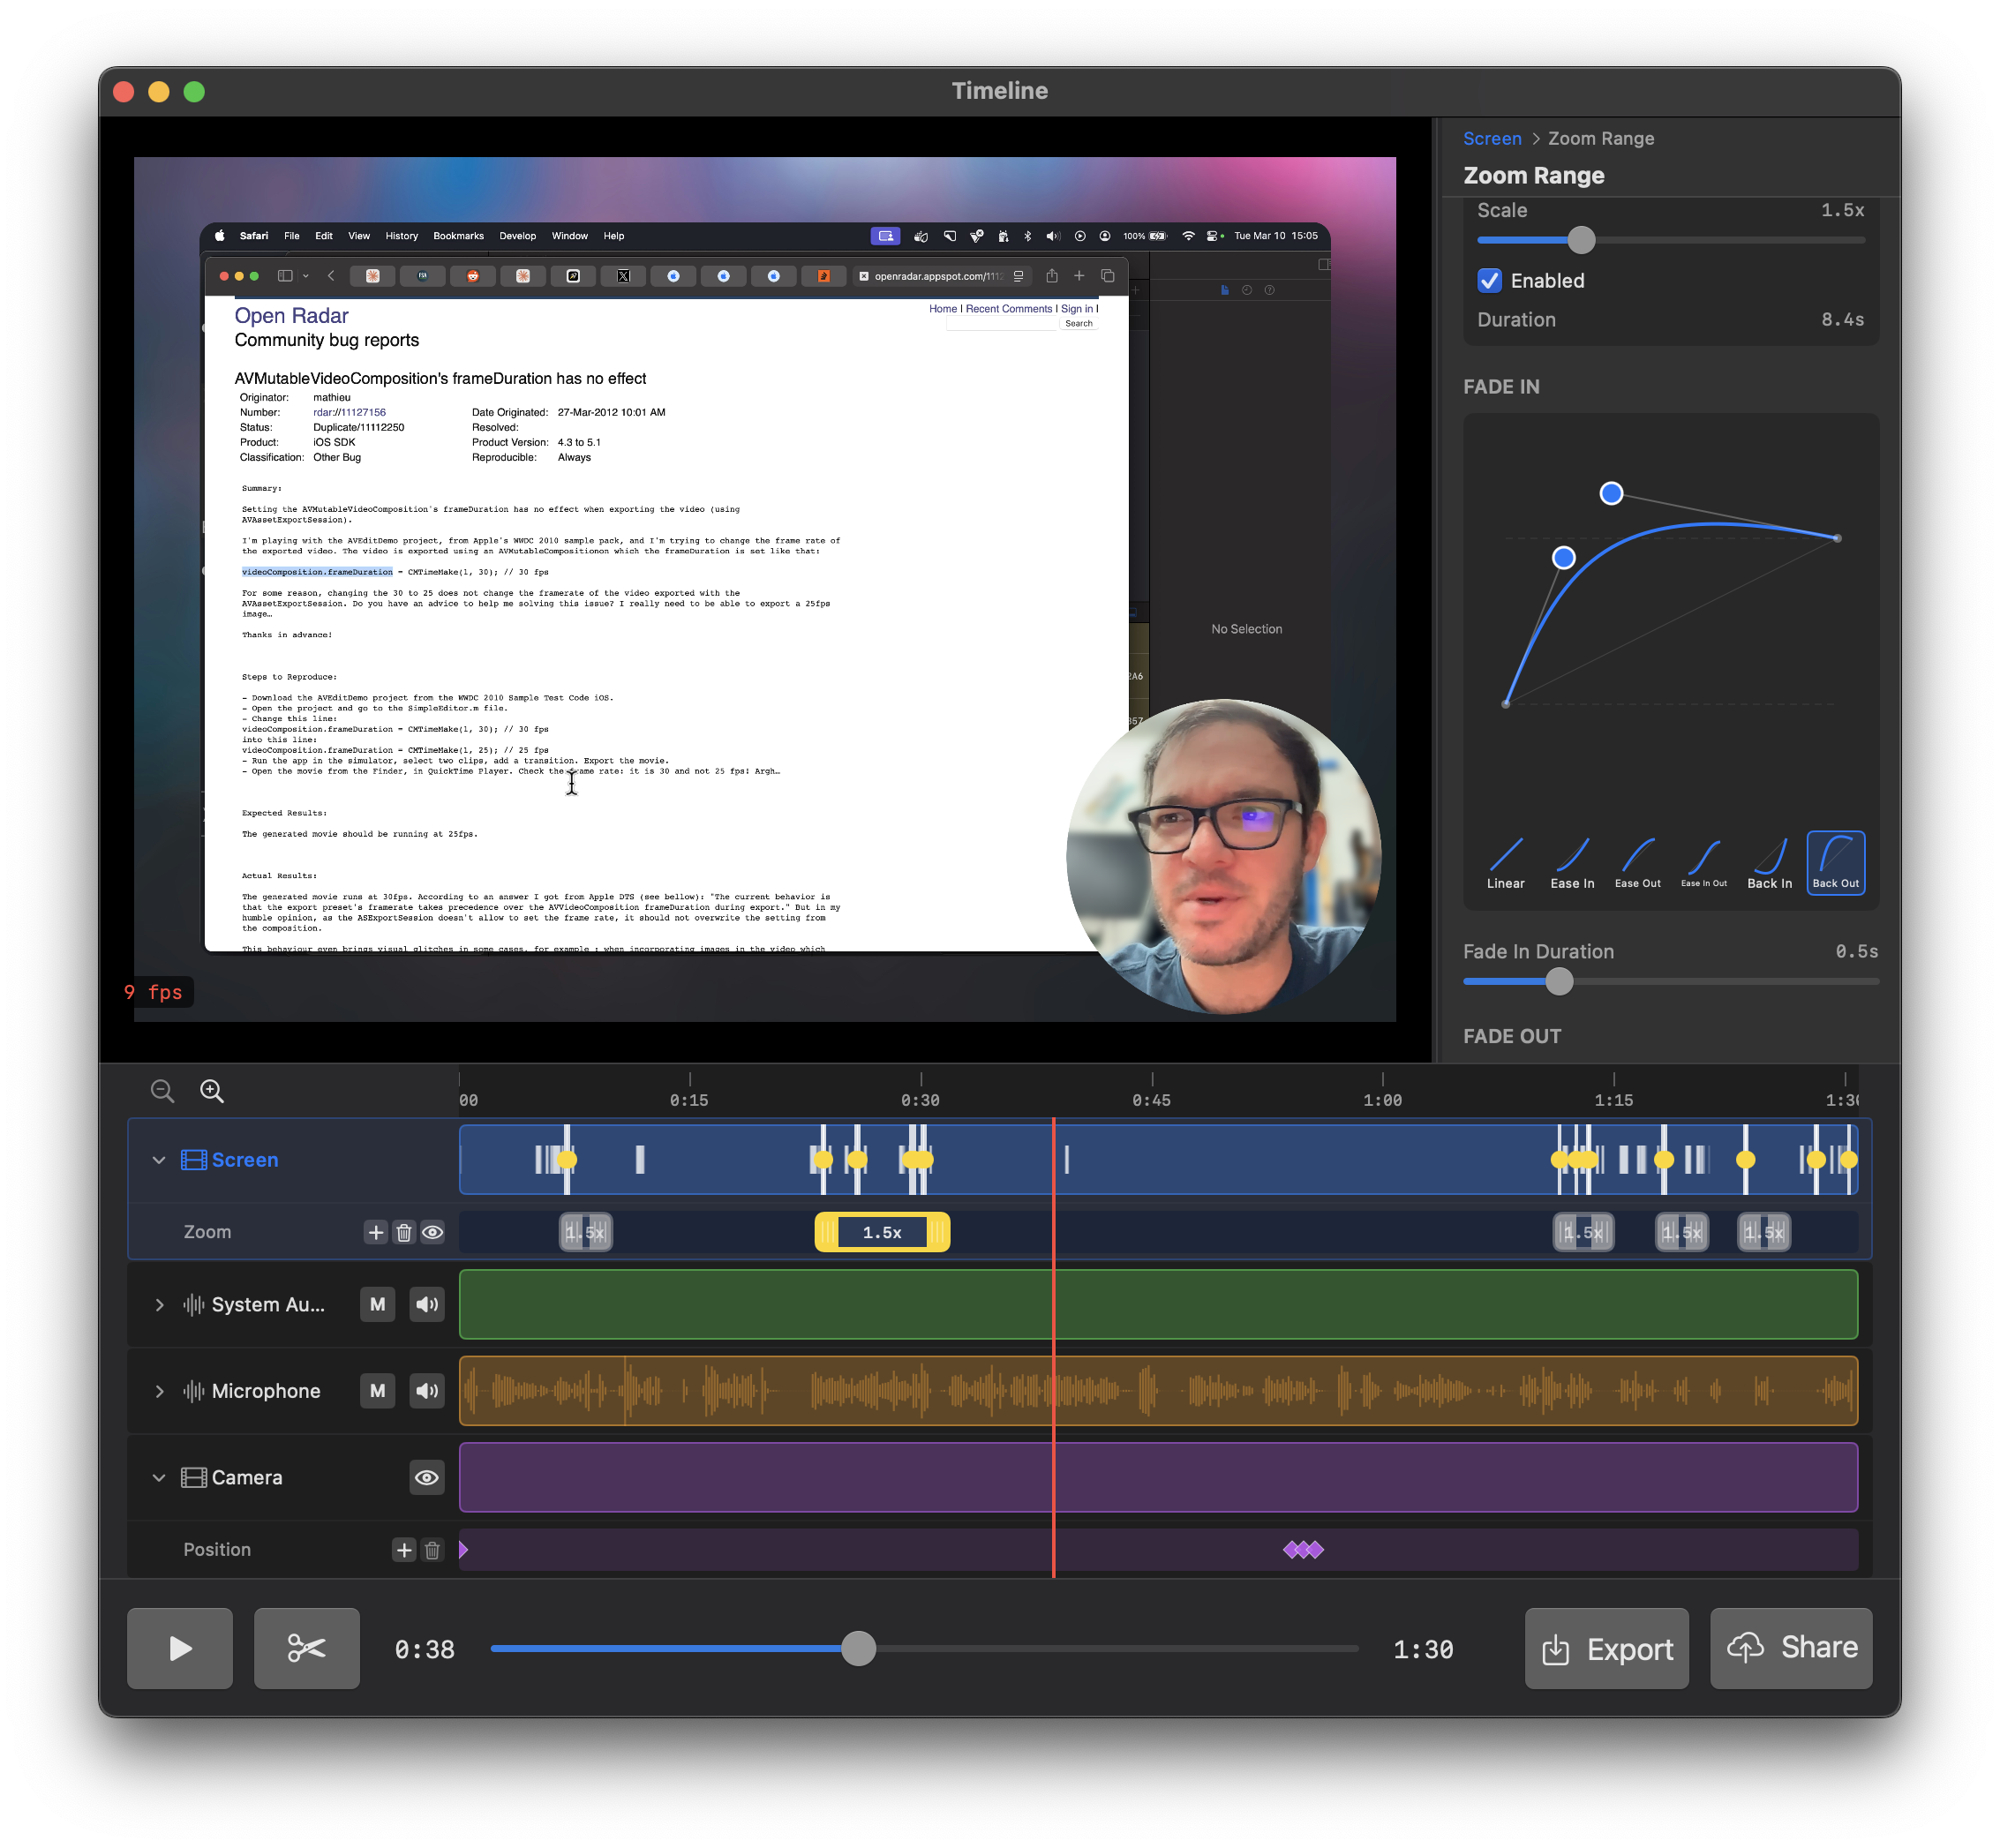The width and height of the screenshot is (2000, 1848).
Task: Select the Back Out easing curve
Action: tap(1835, 862)
